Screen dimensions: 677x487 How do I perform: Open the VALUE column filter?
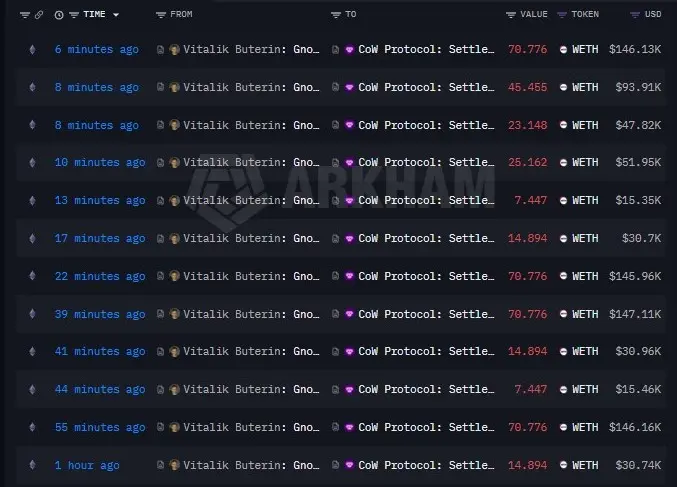coord(511,15)
